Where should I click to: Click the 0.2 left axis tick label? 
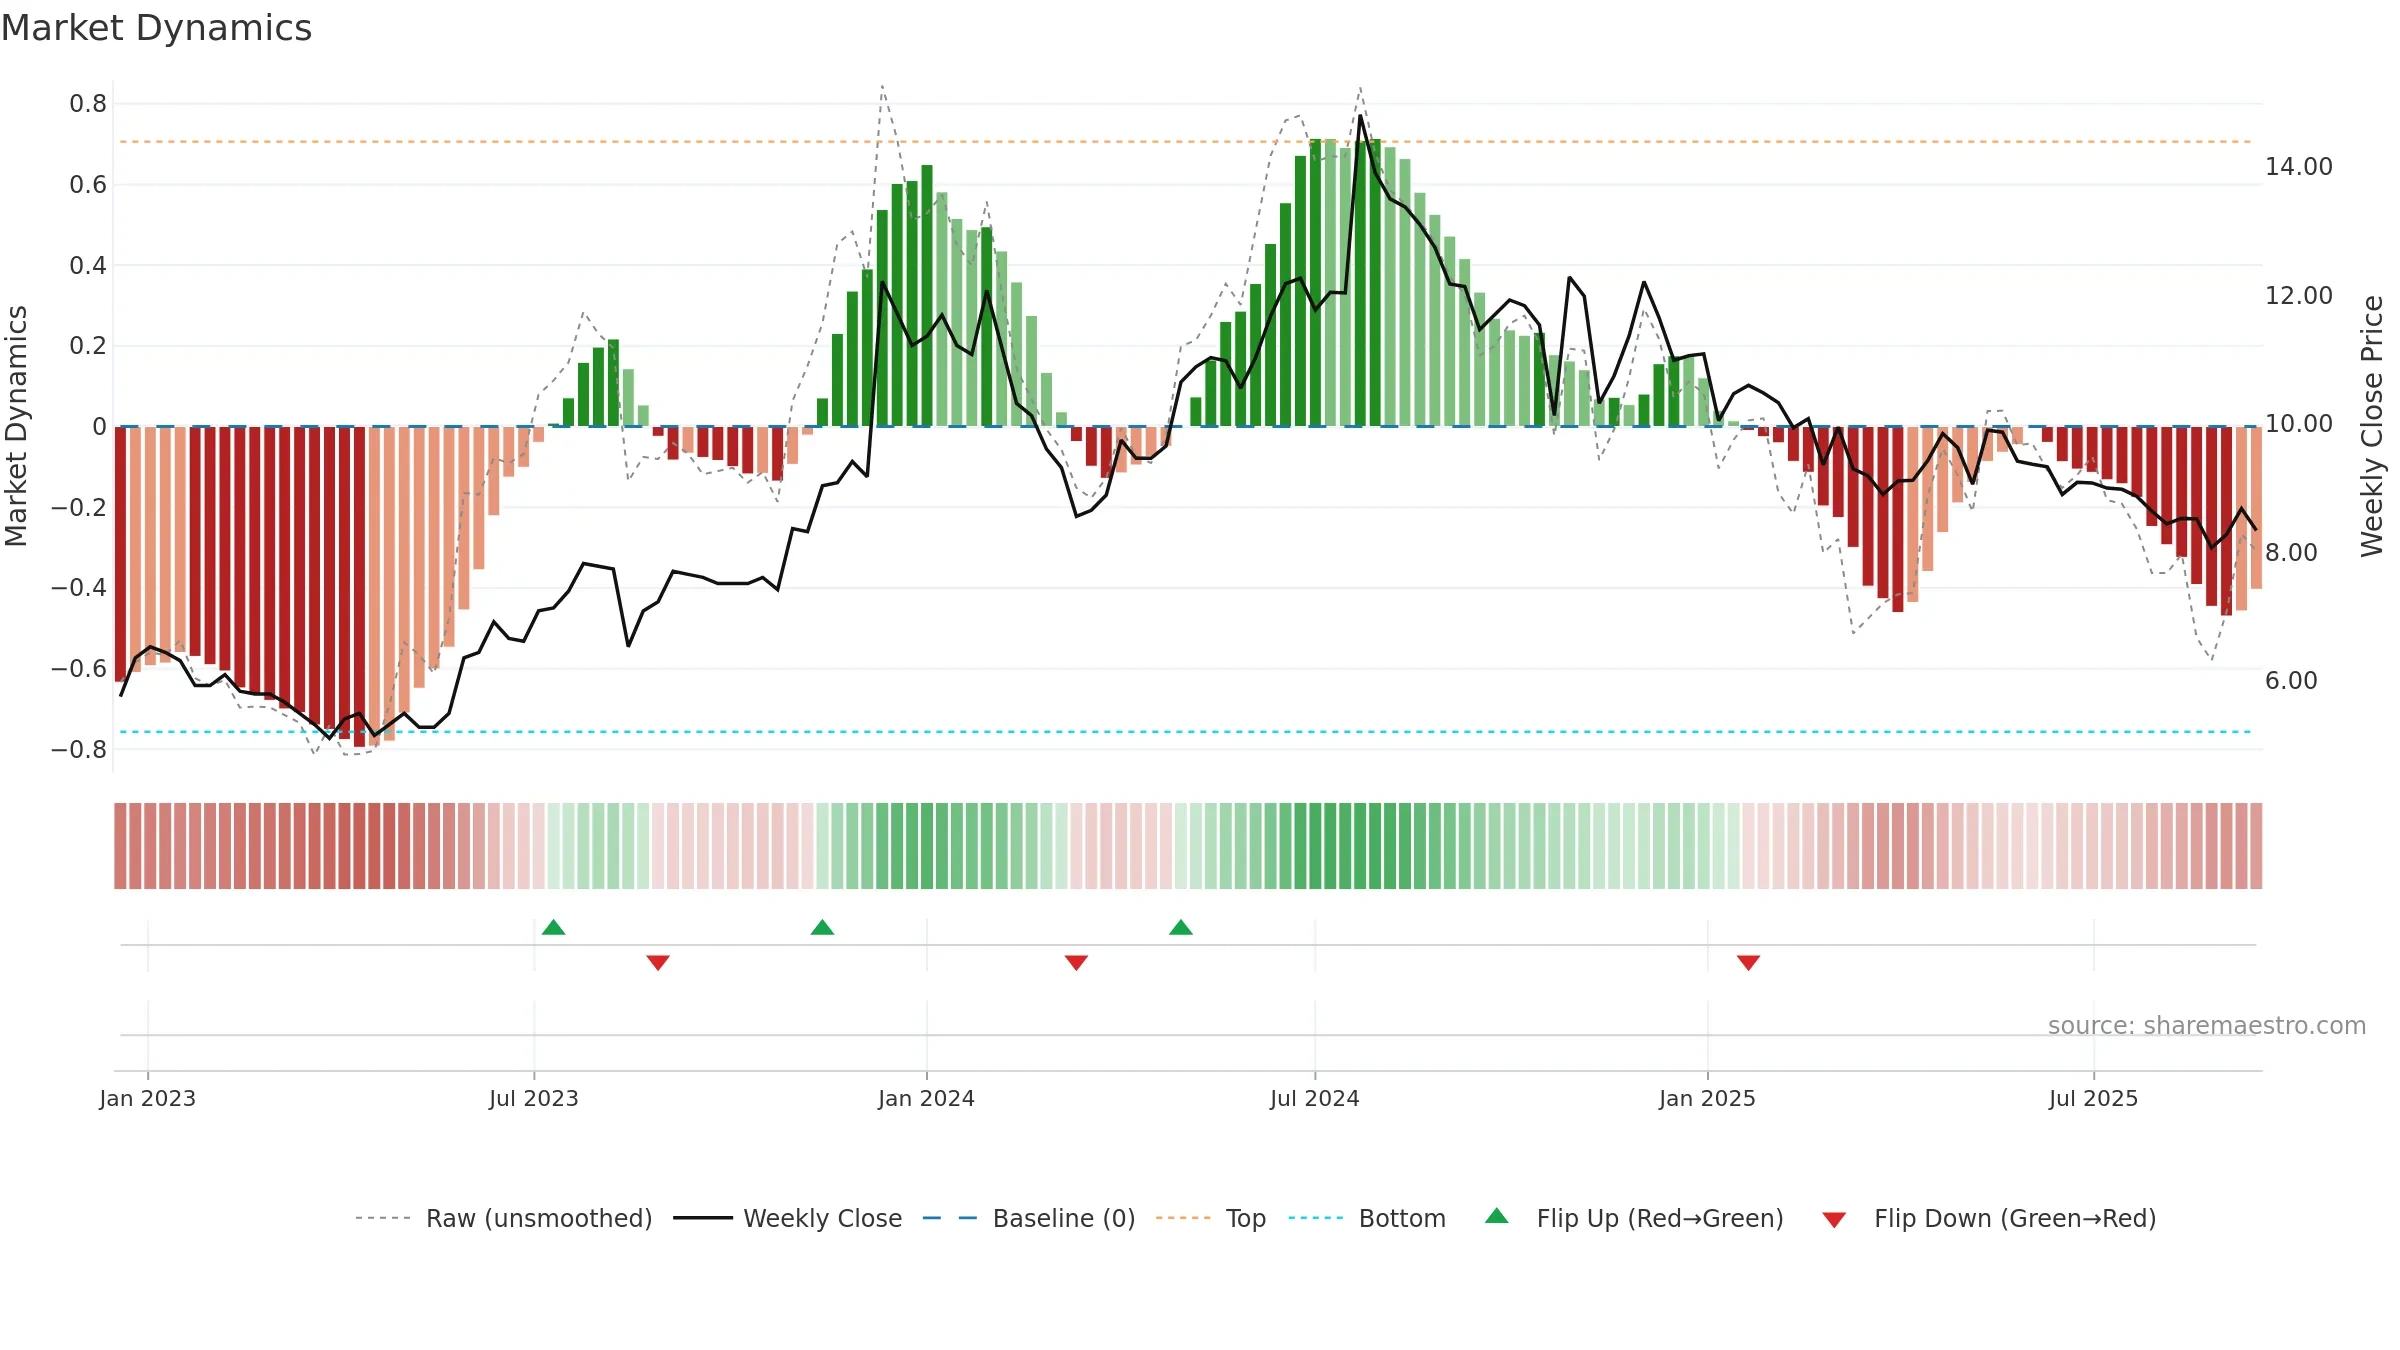click(x=88, y=346)
